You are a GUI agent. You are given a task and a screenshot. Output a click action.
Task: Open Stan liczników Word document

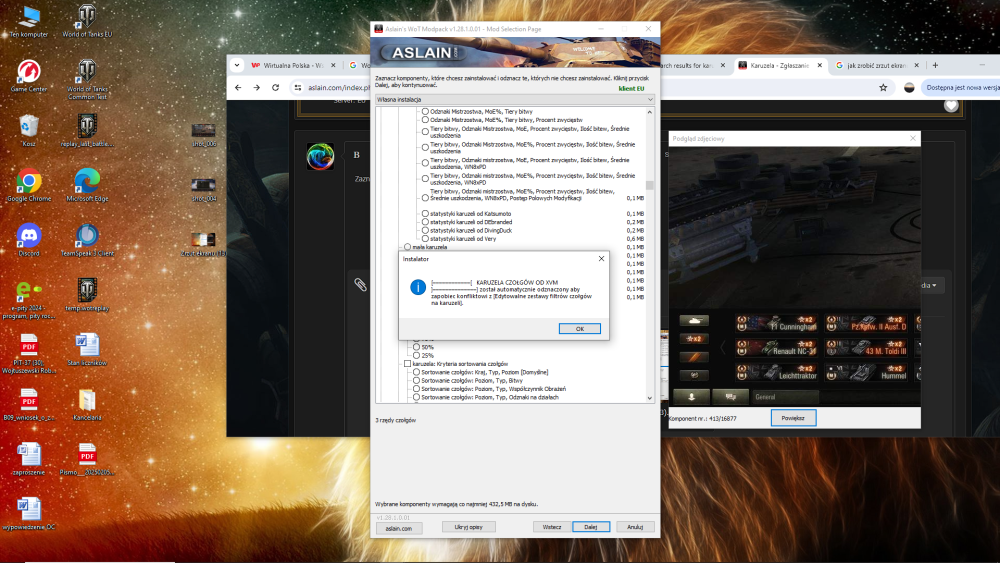(x=87, y=350)
